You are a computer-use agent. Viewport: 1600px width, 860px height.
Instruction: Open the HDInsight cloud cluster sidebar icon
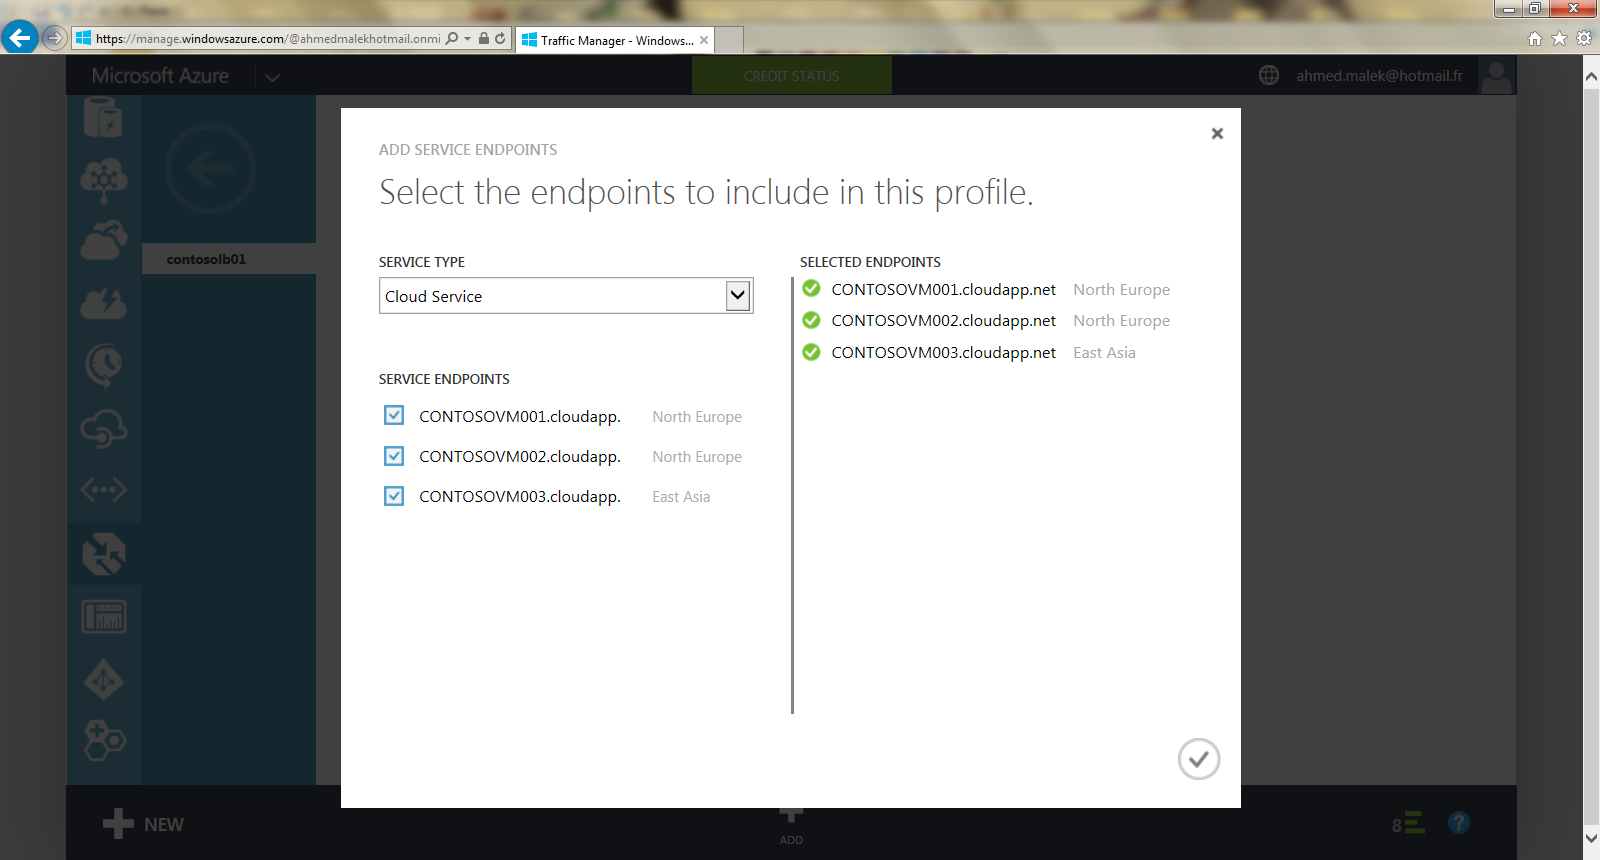click(x=104, y=180)
